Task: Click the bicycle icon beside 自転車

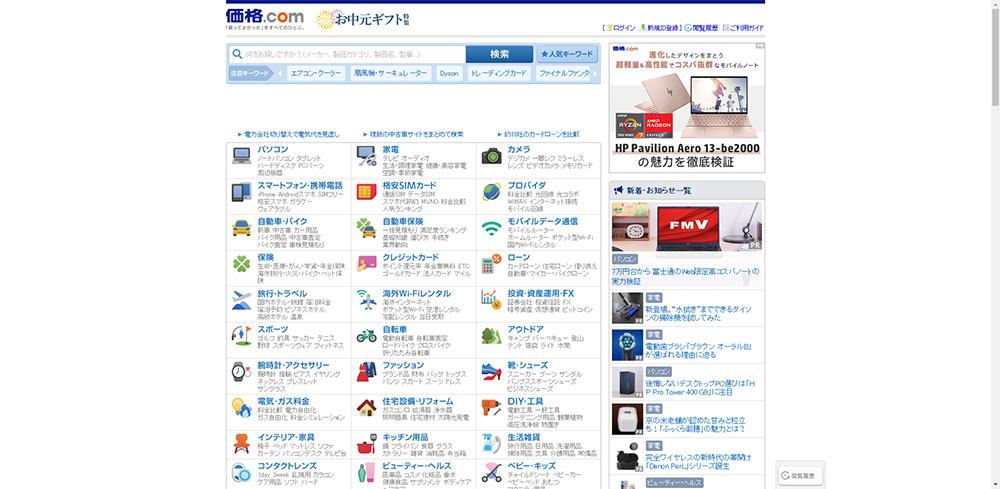Action: click(366, 335)
